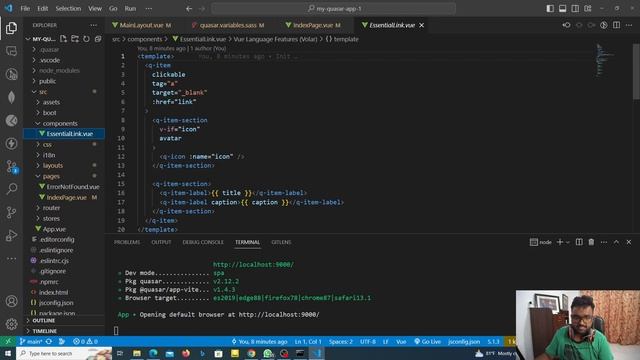Open the new terminal dropdown arrow
This screenshot has height=360, width=640.
tap(568, 242)
